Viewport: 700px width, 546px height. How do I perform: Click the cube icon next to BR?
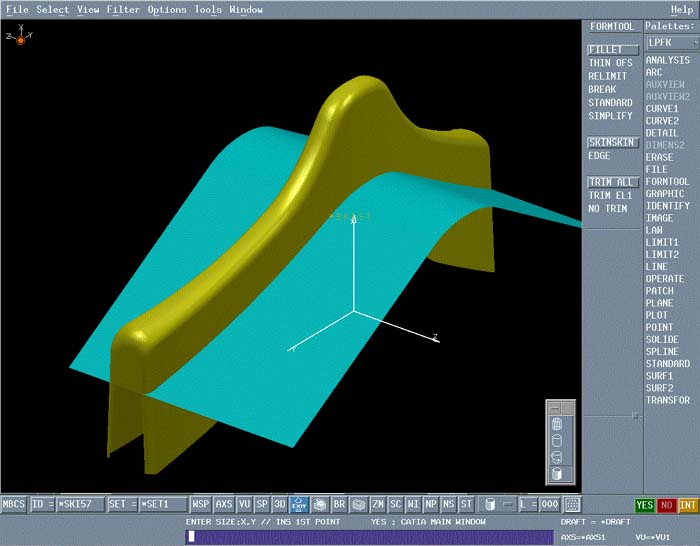(x=358, y=505)
